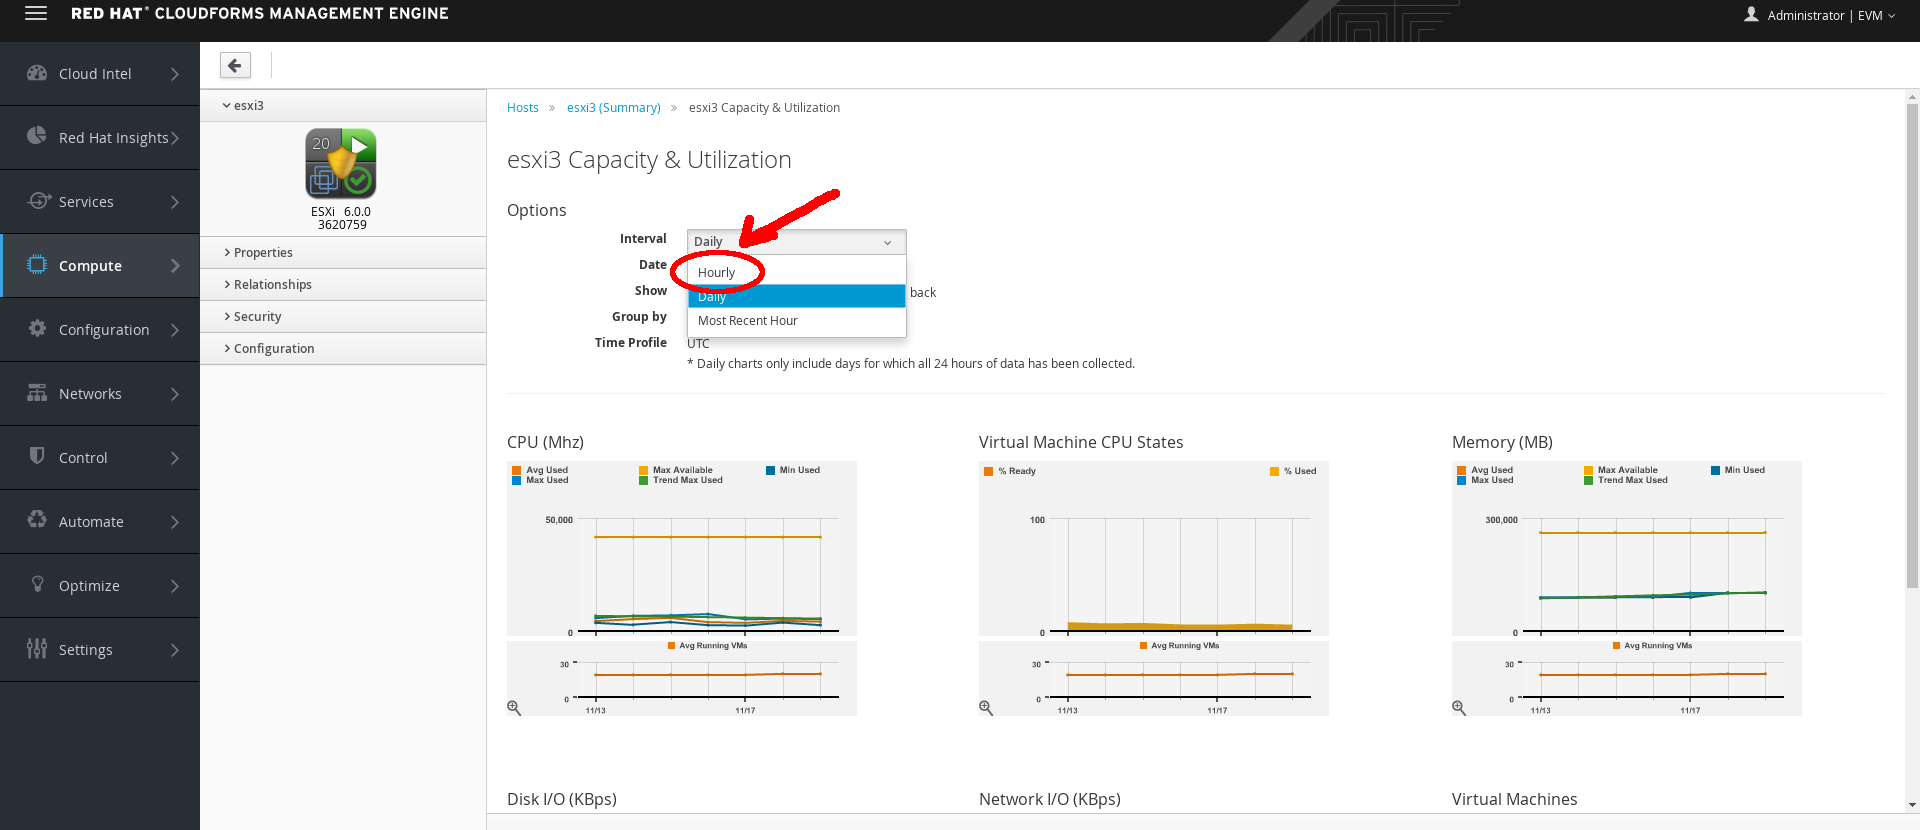Click the Memory (MB) chart area
Screen dimensions: 1920x830
point(1627,548)
